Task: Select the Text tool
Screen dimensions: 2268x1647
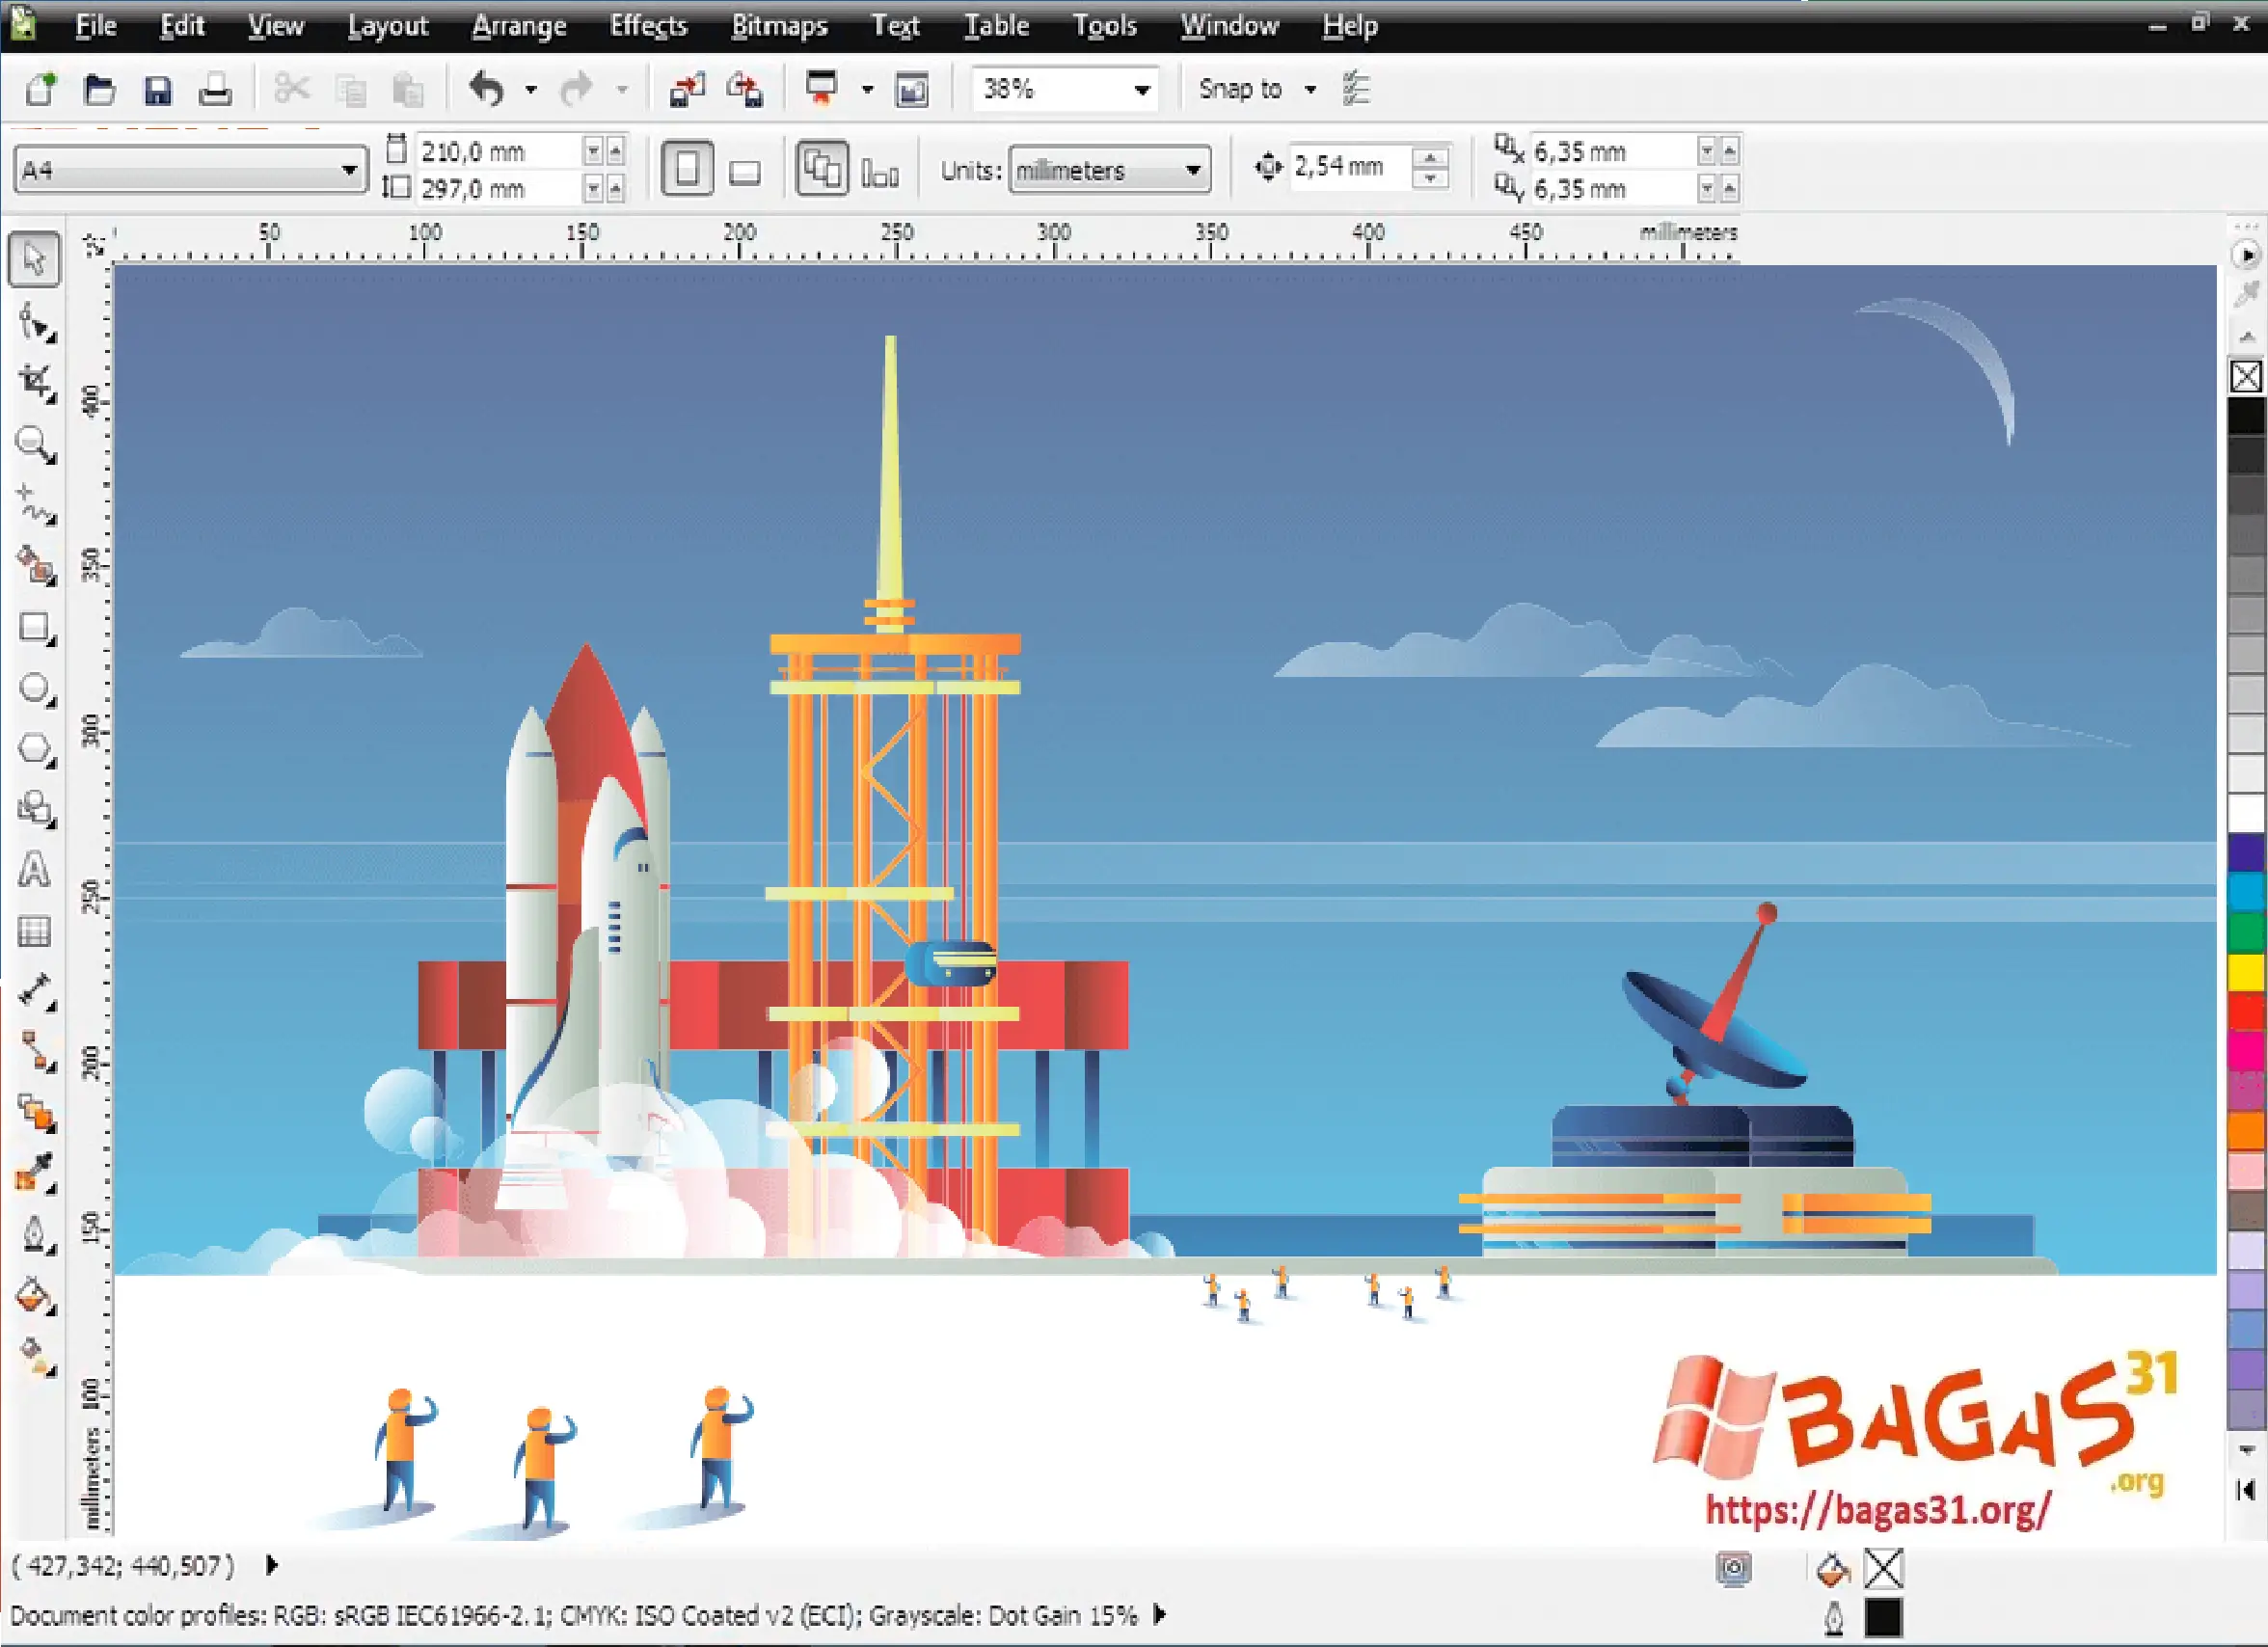Action: 33,869
